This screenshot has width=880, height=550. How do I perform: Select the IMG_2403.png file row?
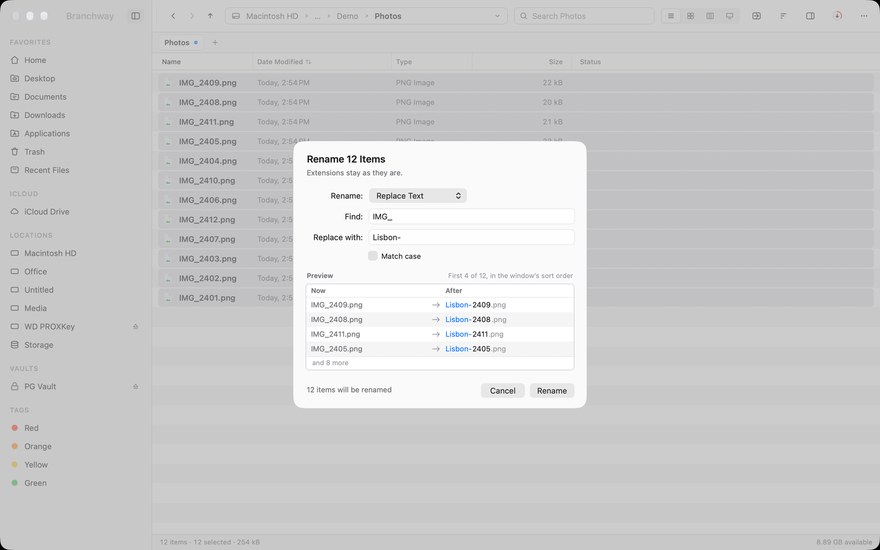coord(516,259)
